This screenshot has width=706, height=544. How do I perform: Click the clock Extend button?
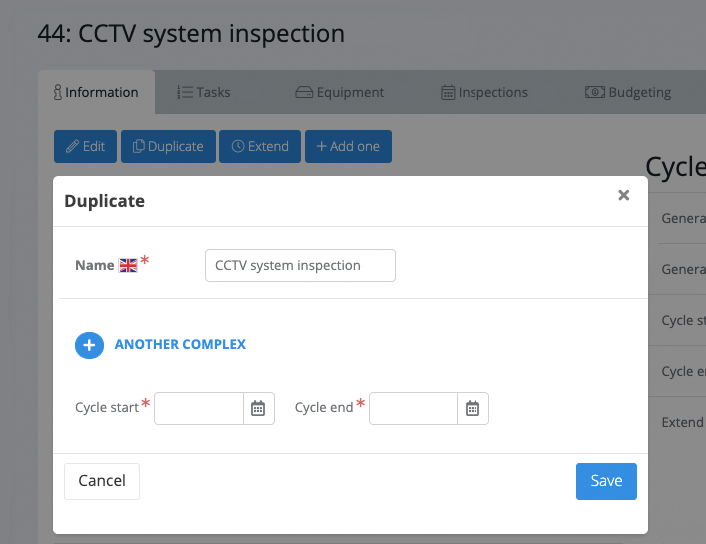[x=260, y=146]
